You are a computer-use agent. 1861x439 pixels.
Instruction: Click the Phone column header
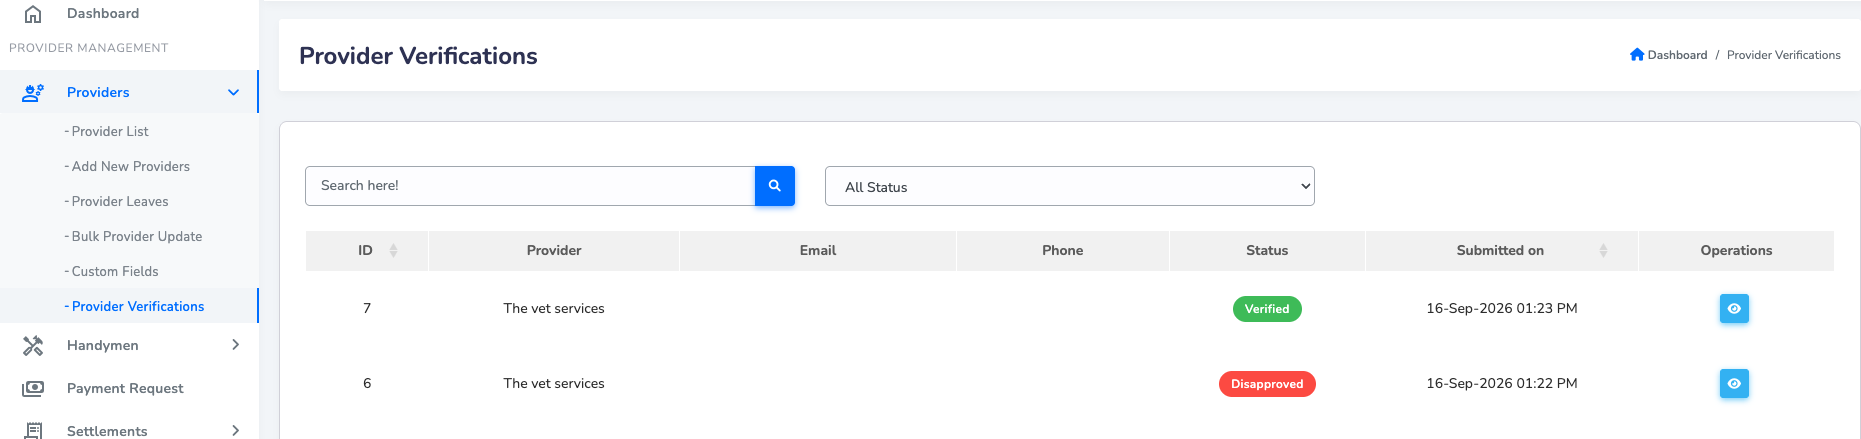point(1062,251)
